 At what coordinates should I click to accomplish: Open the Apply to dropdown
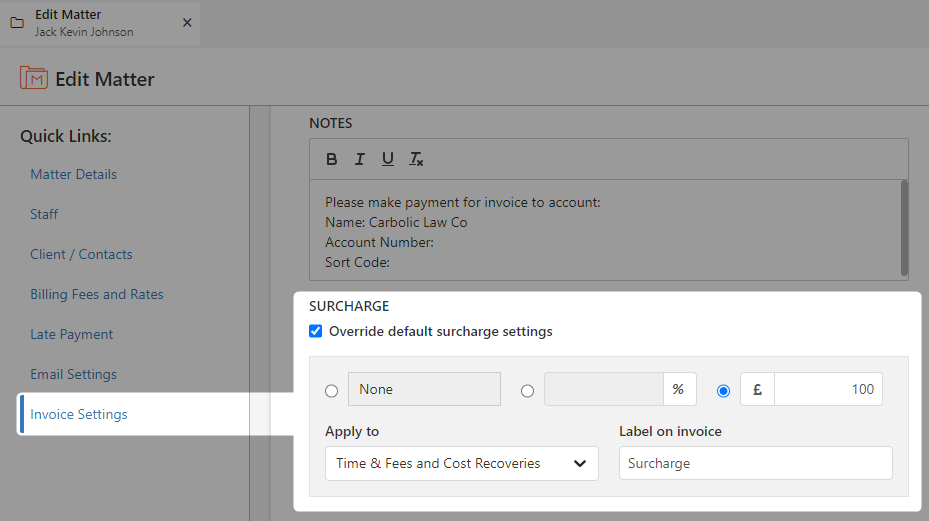(462, 464)
